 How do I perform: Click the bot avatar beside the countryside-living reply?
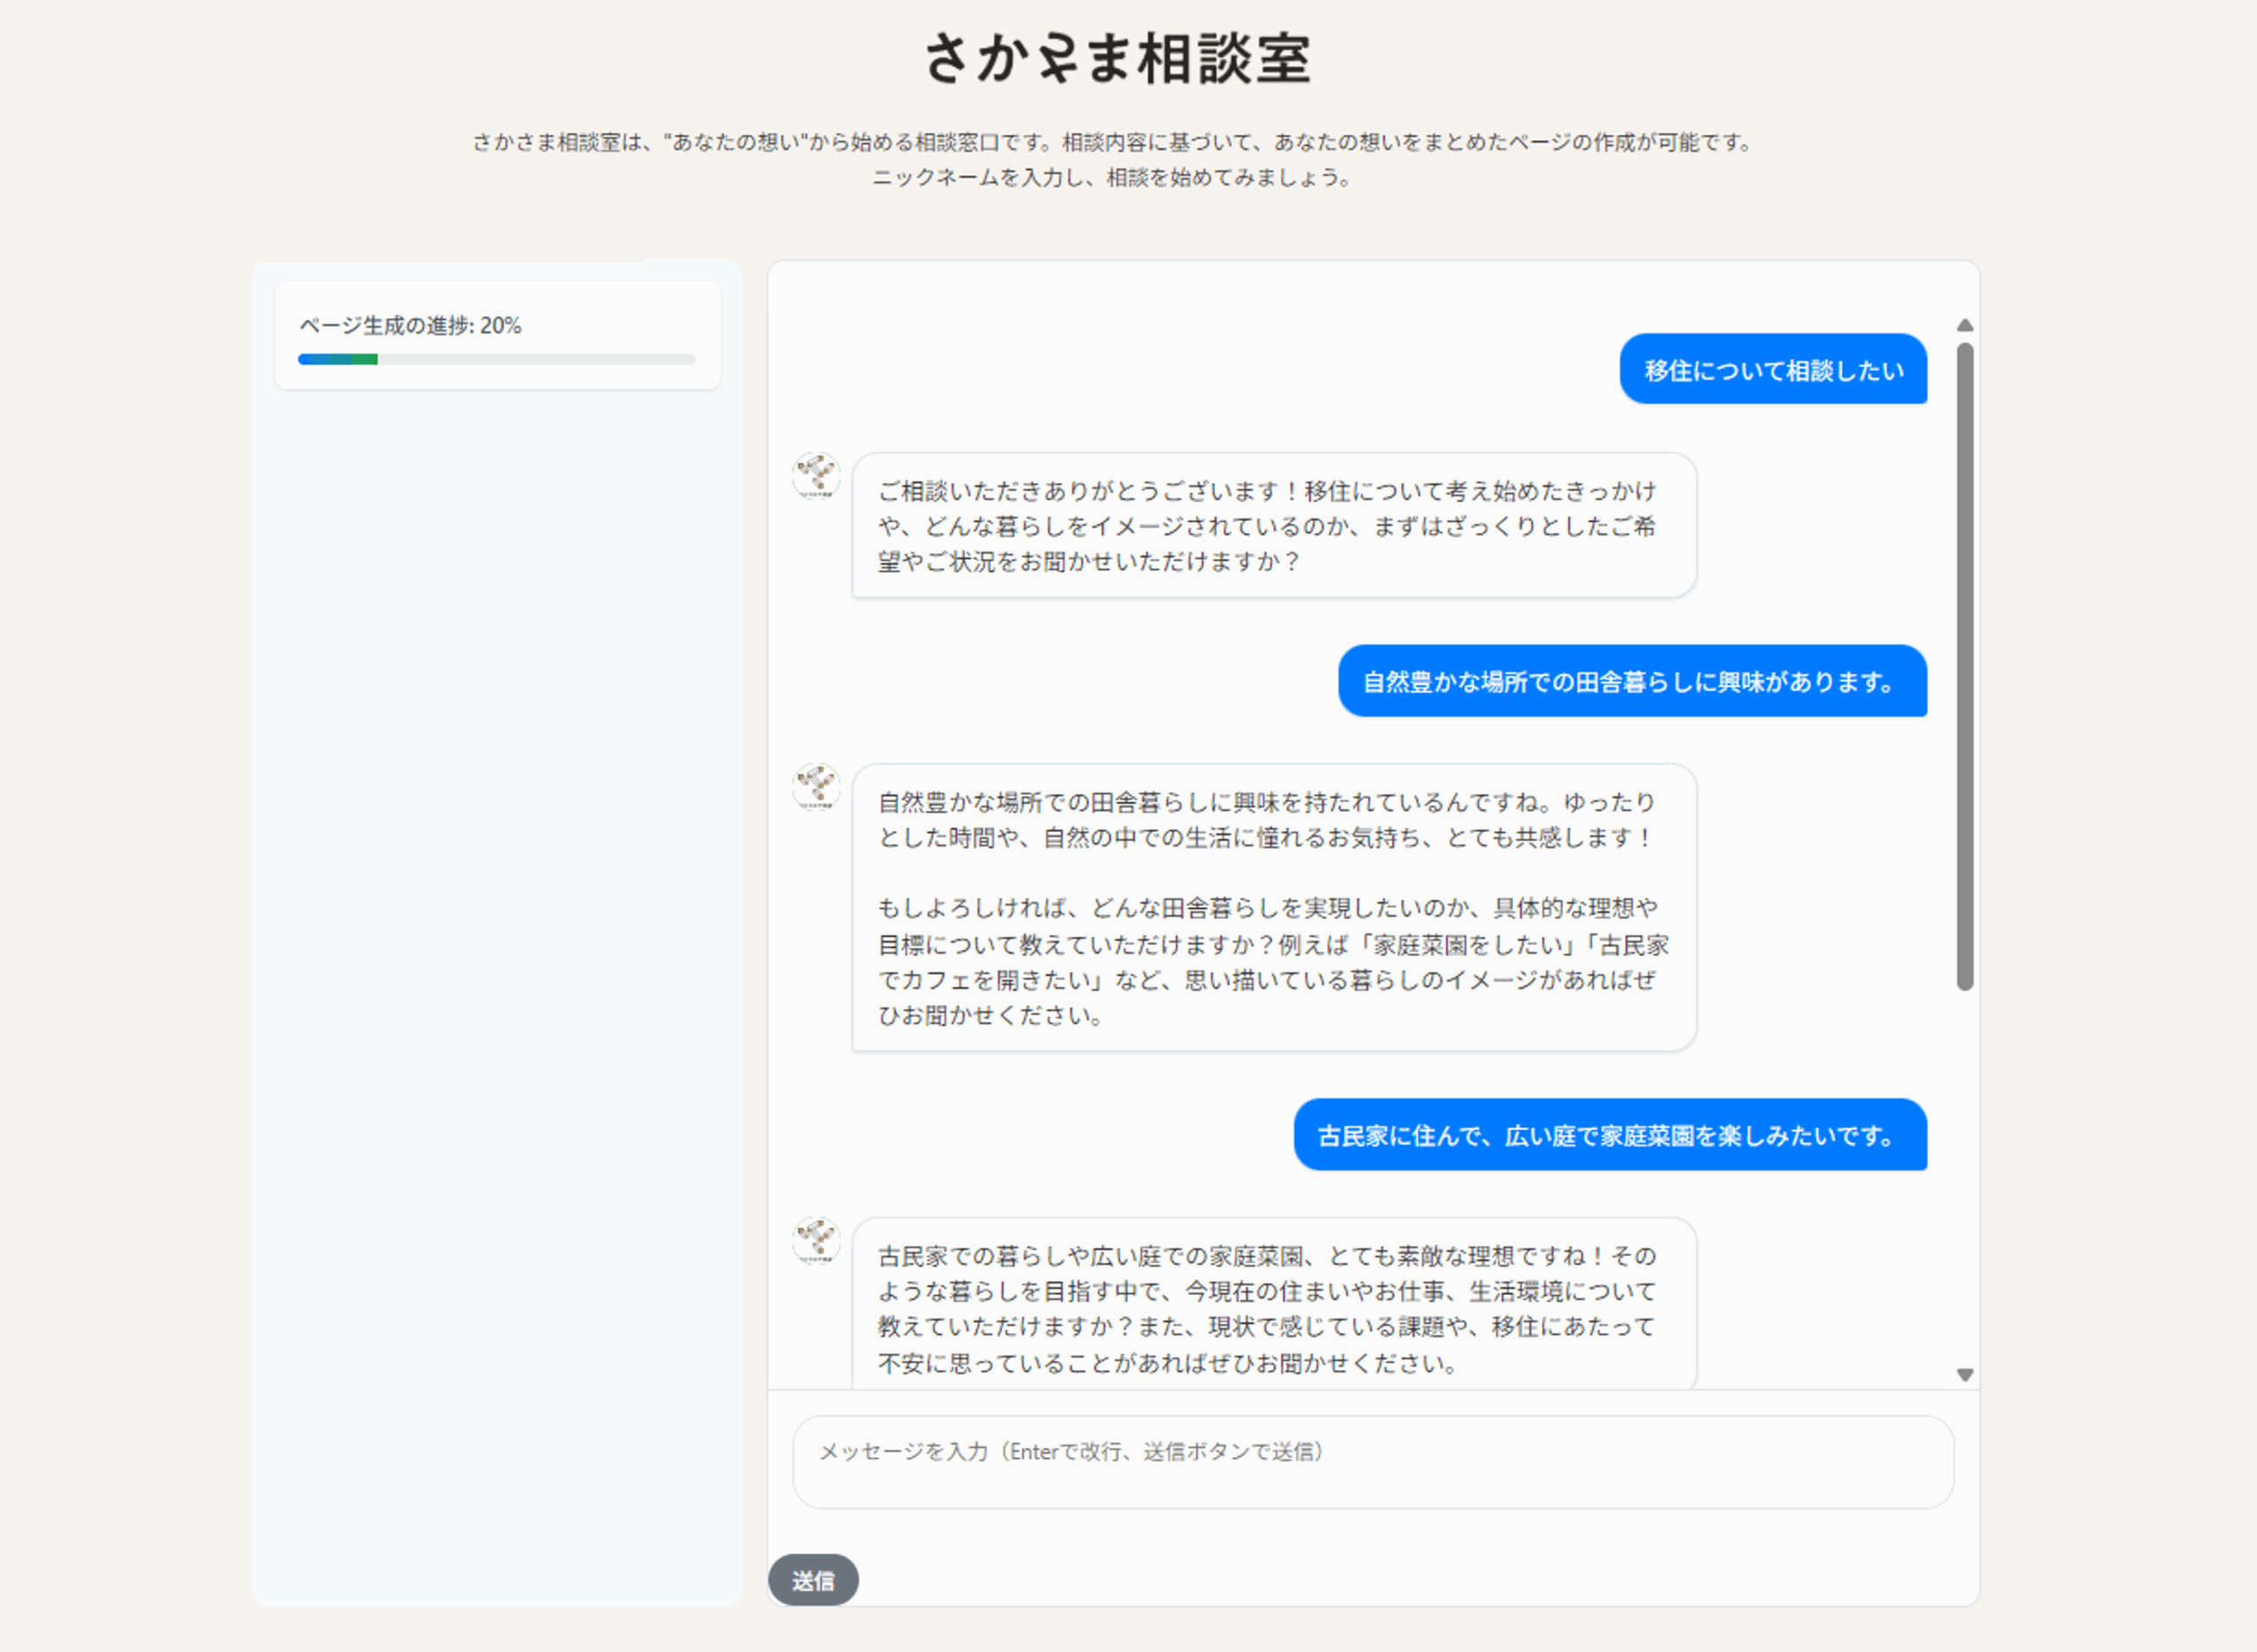[x=816, y=787]
